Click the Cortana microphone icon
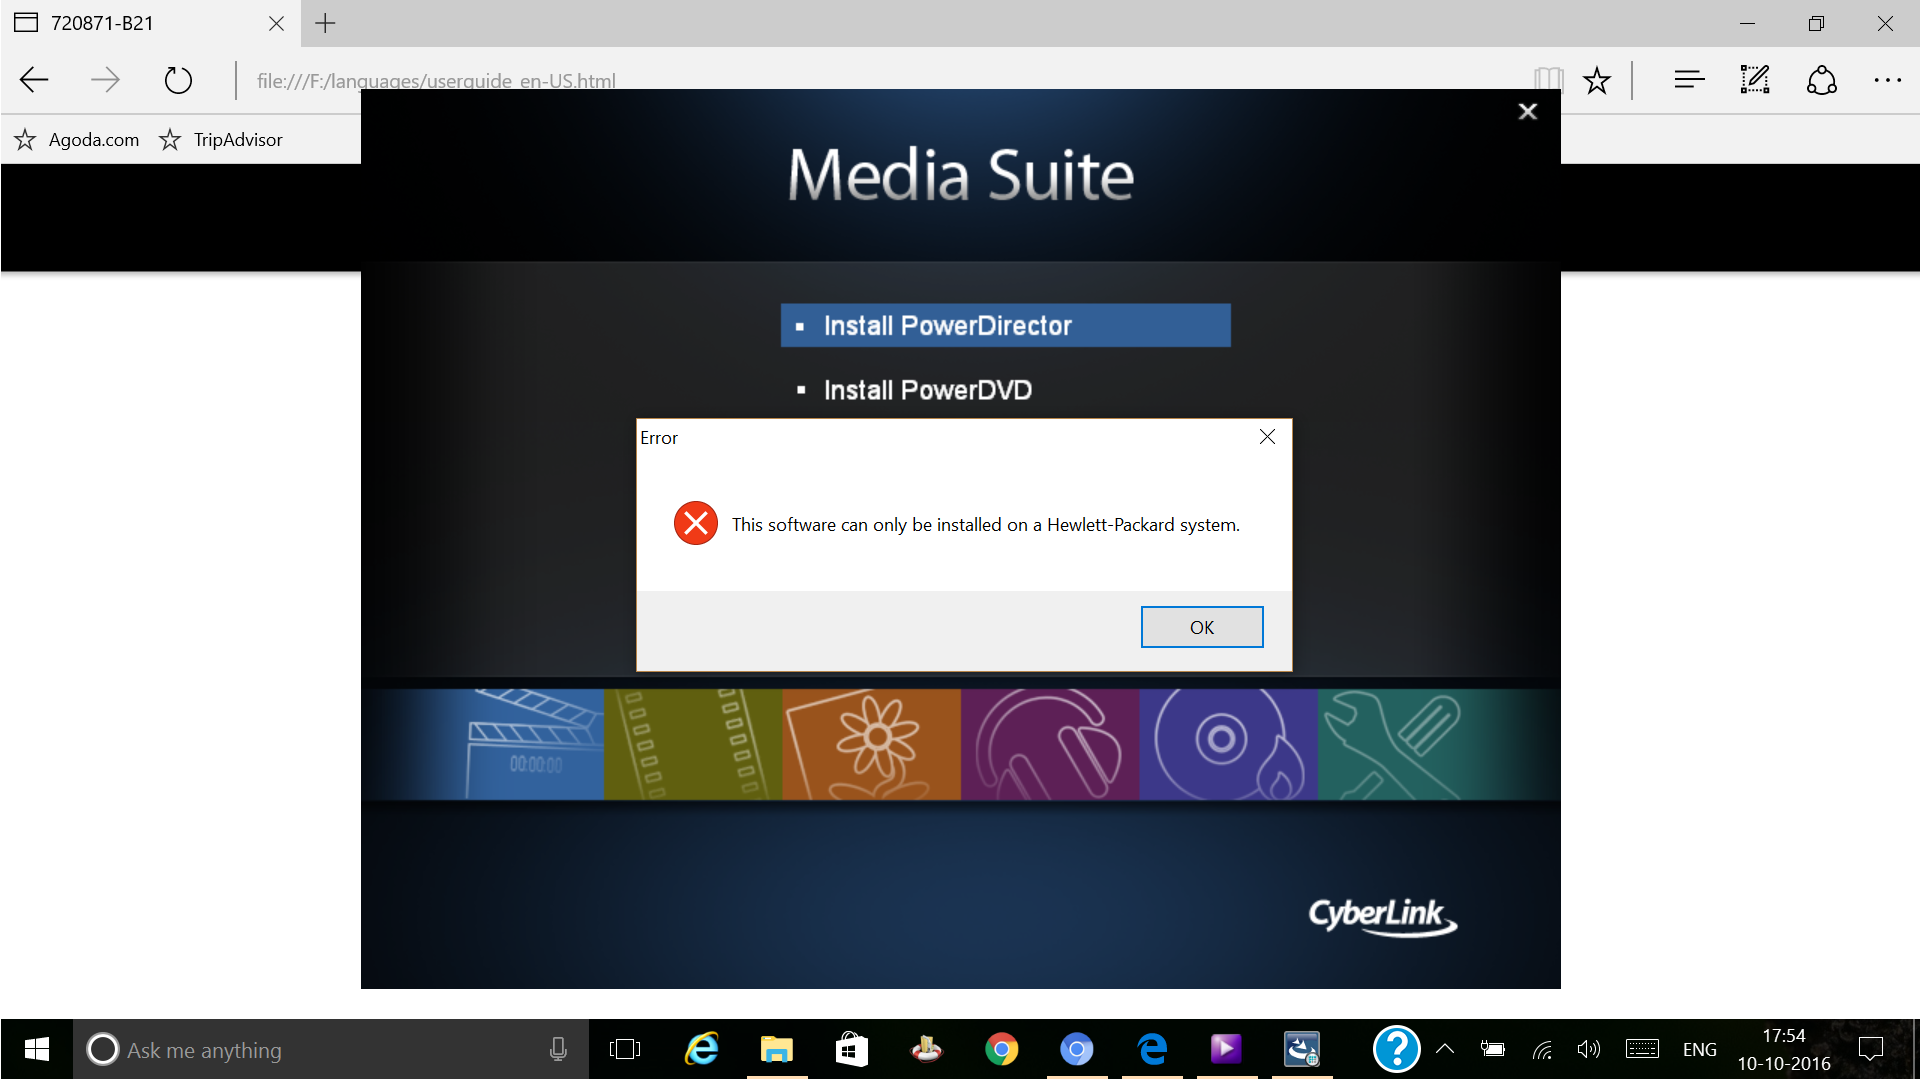The image size is (1920, 1080). tap(558, 1049)
